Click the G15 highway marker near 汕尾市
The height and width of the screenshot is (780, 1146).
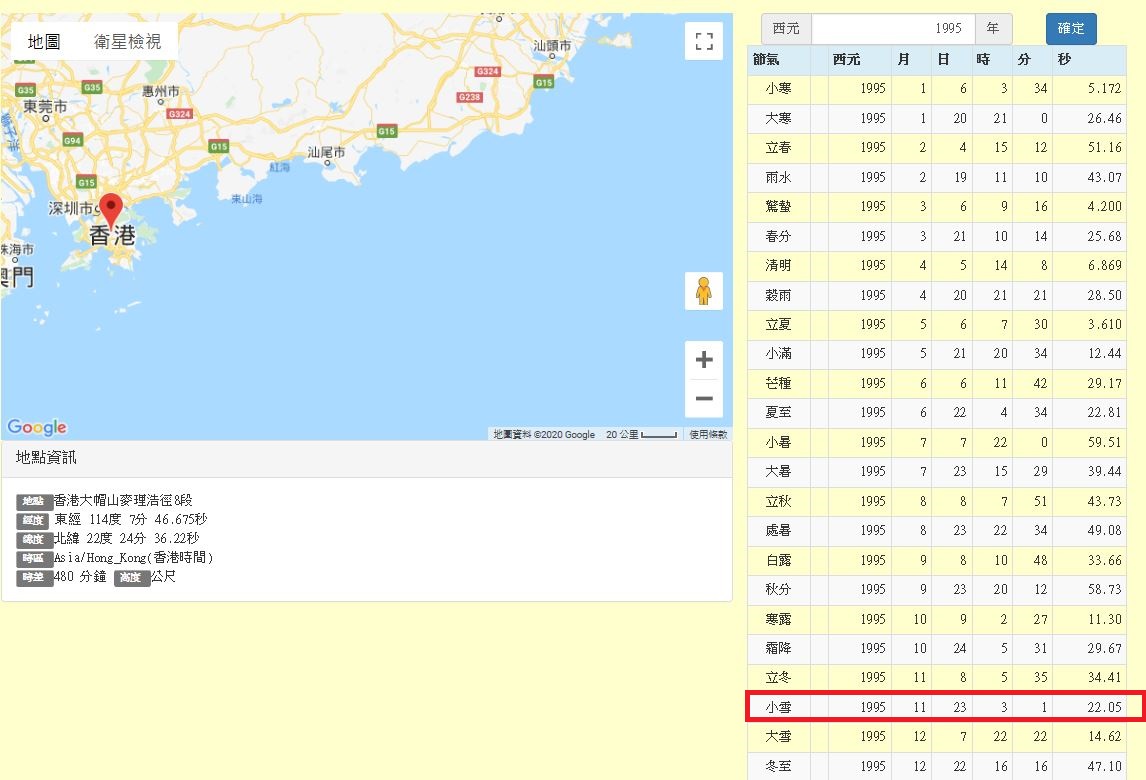point(386,131)
